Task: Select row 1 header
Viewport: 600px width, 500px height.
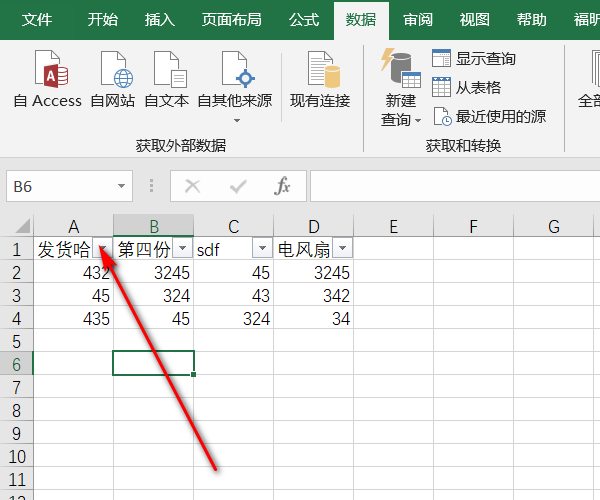Action: [16, 249]
